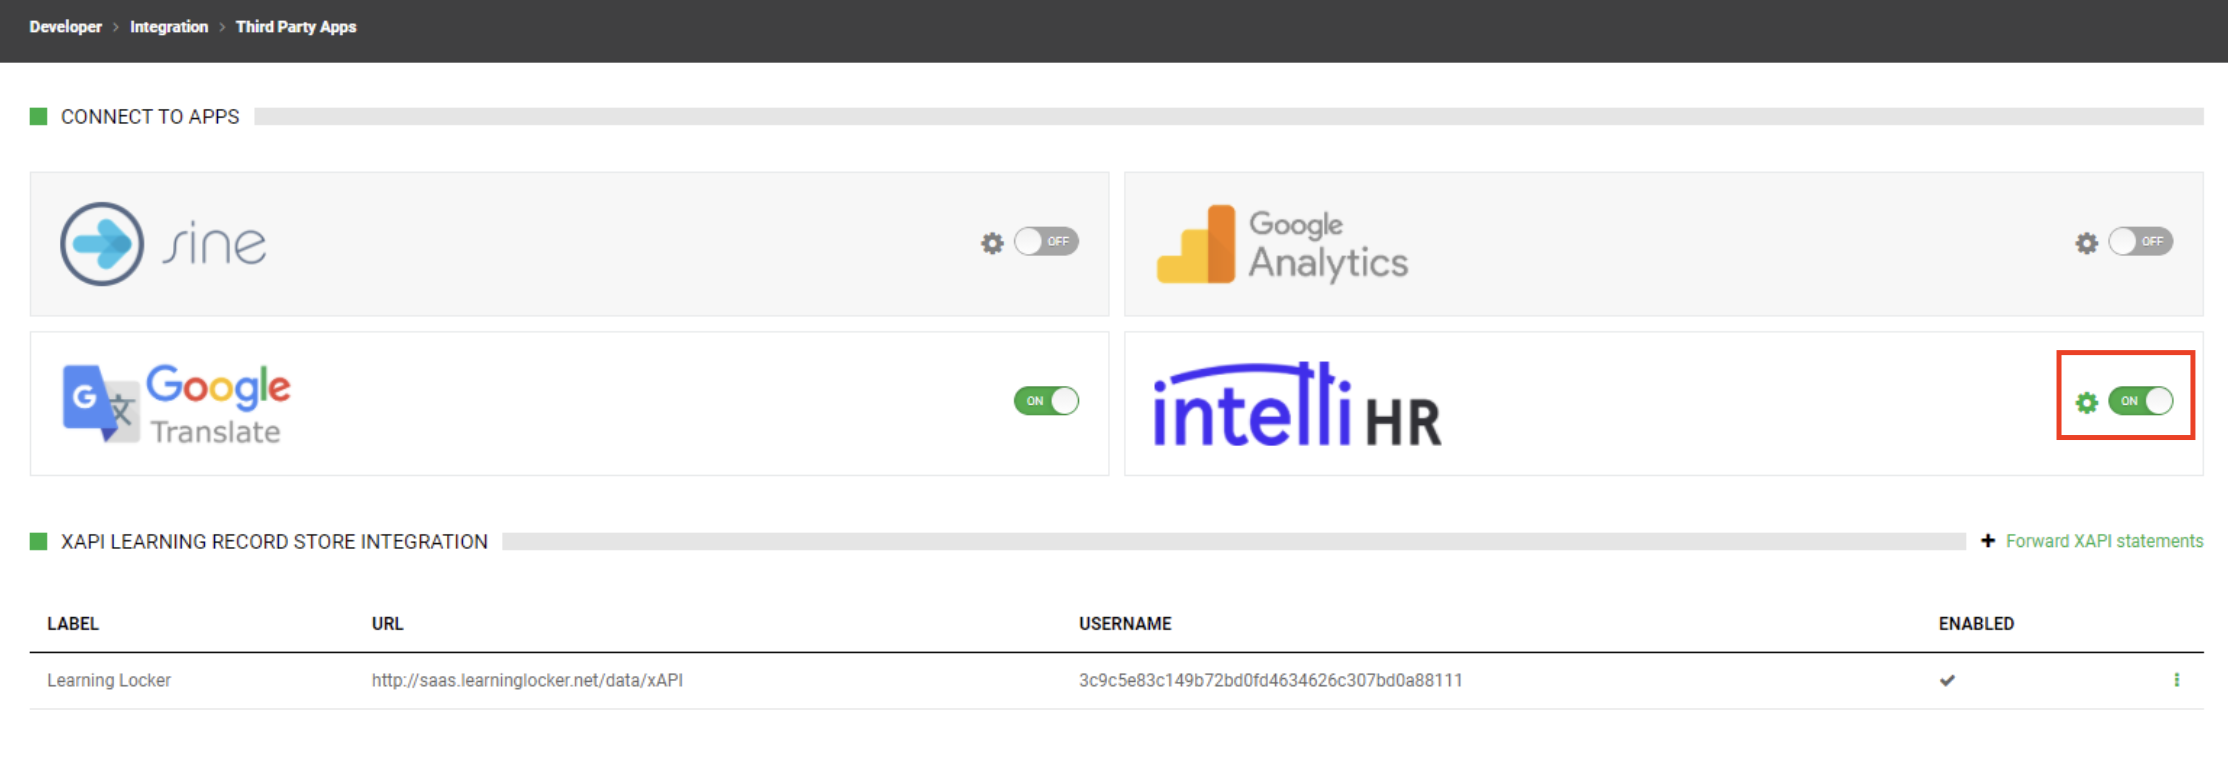The width and height of the screenshot is (2228, 762).
Task: Click the Sine app logo
Action: pyautogui.click(x=164, y=244)
